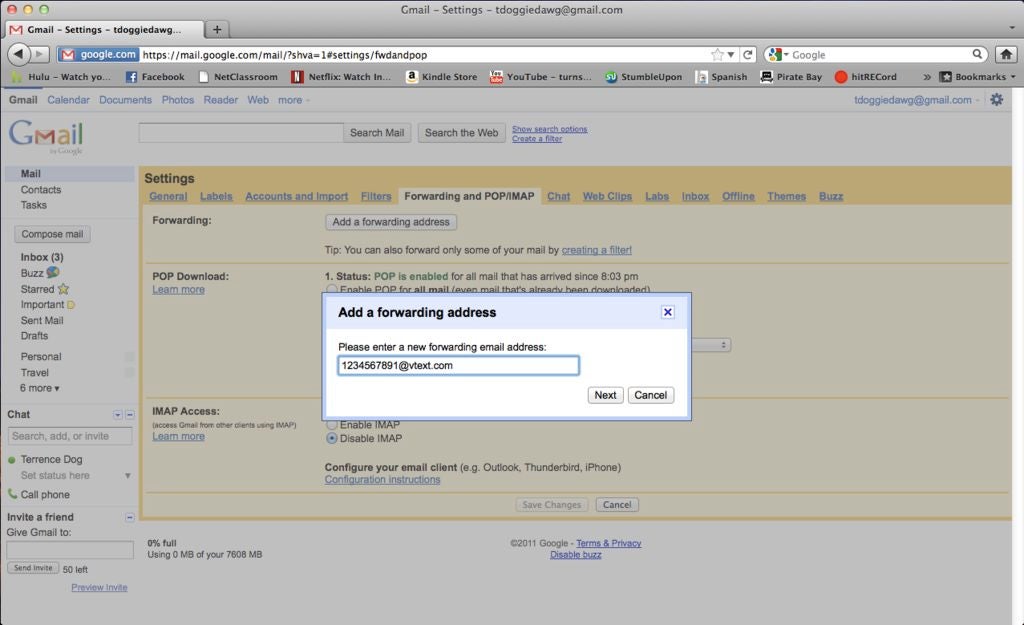The height and width of the screenshot is (625, 1024).
Task: Close the Add a forwarding address dialog
Action: click(667, 312)
